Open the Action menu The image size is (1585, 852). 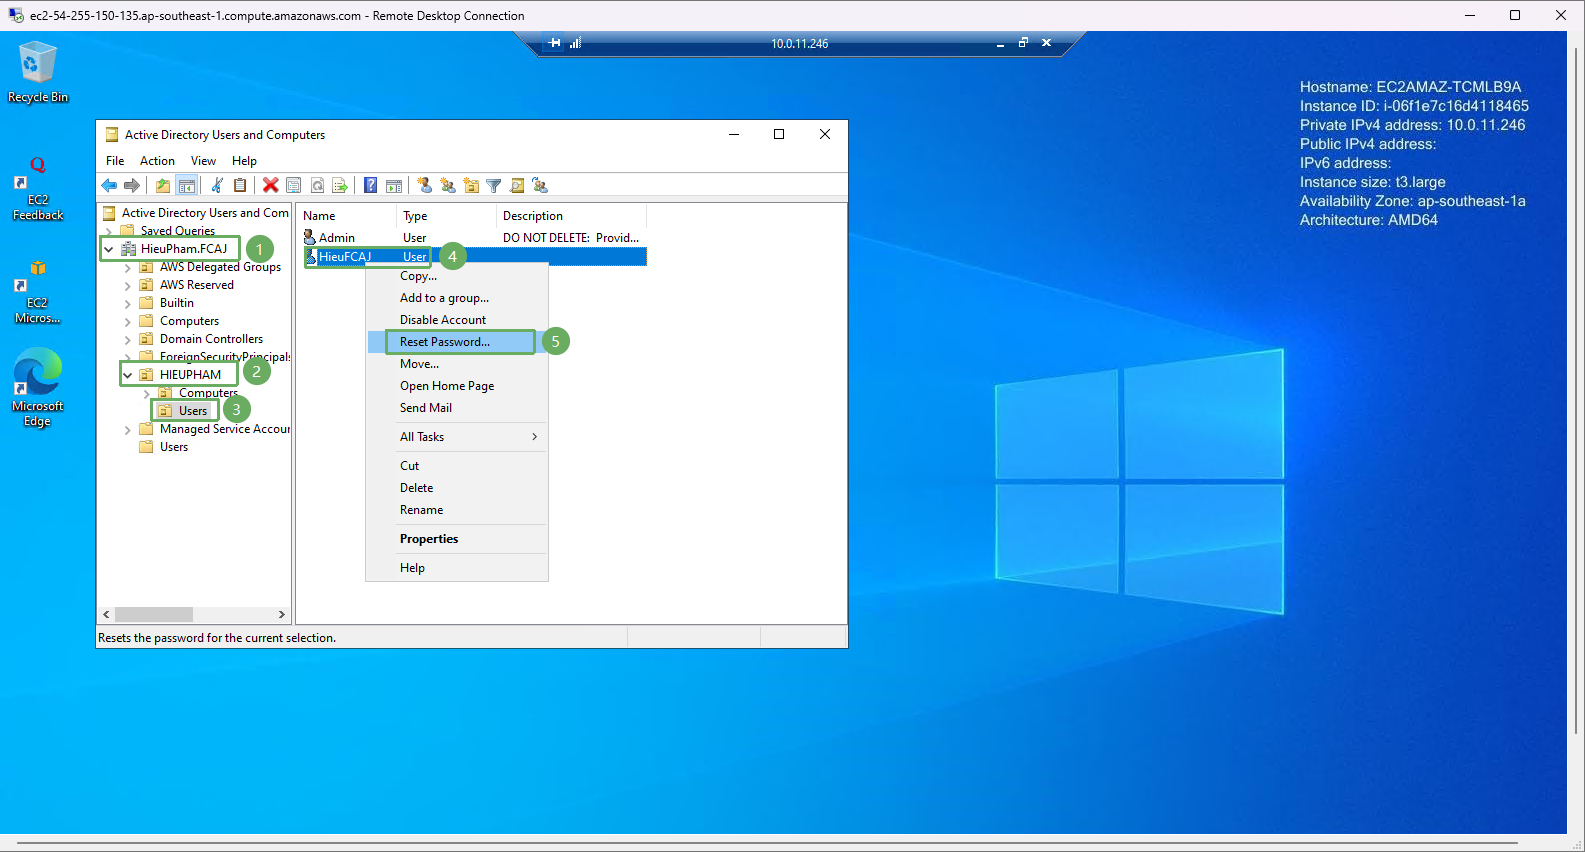157,161
